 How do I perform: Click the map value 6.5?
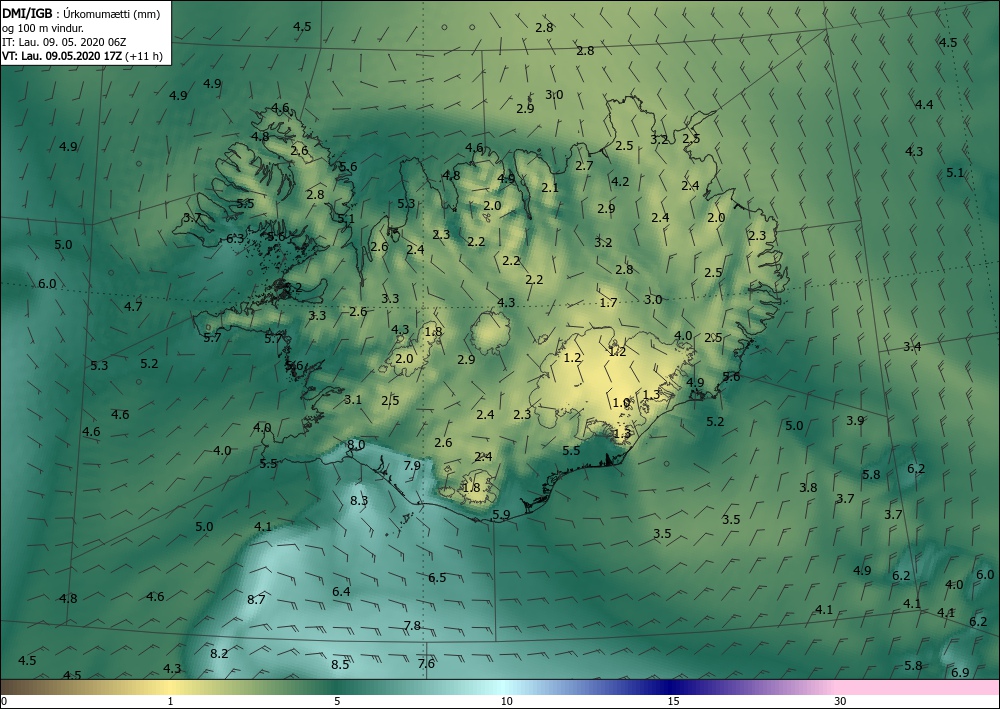[437, 578]
